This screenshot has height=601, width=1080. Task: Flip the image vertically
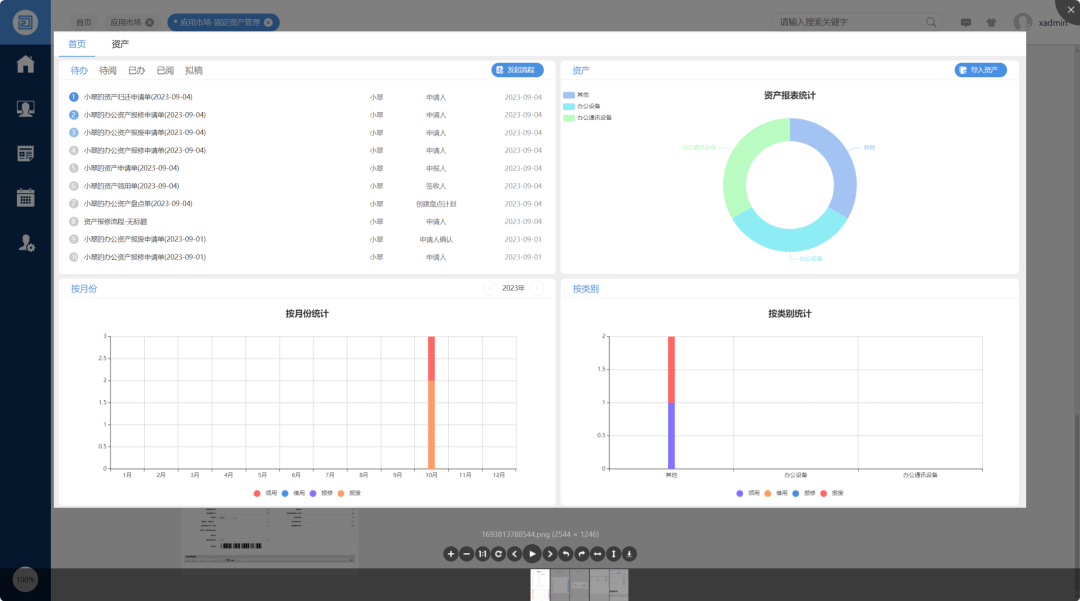613,553
